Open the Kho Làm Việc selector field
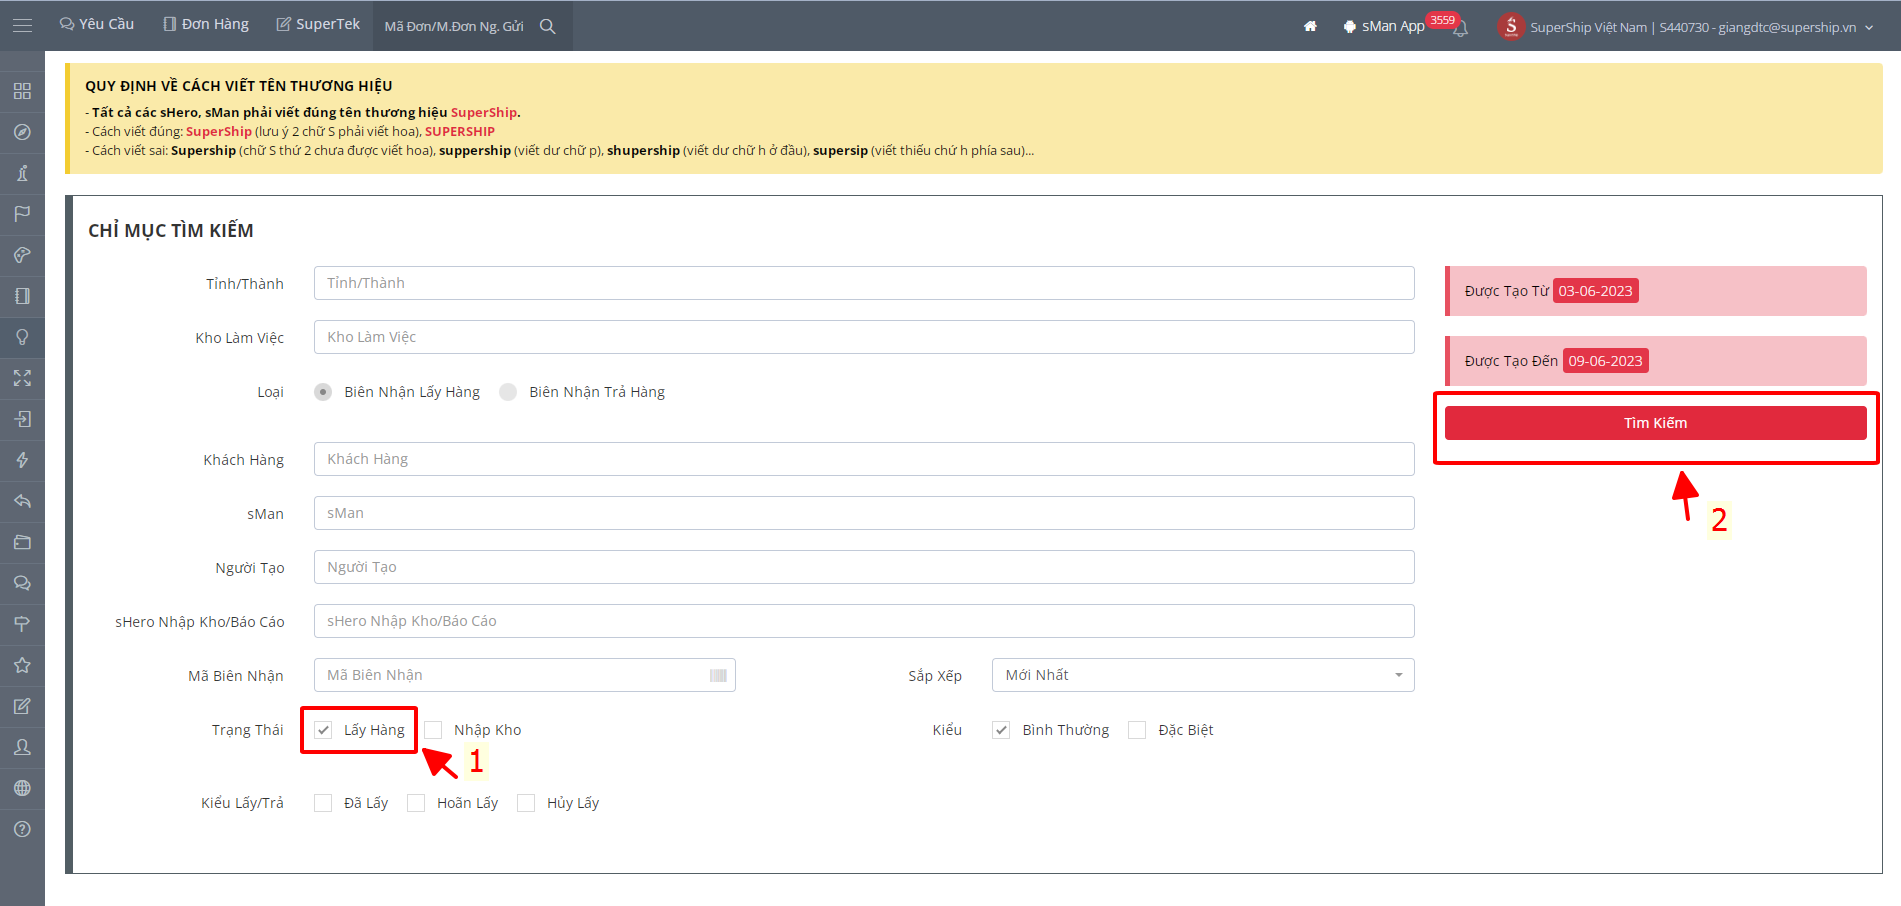 [x=864, y=337]
